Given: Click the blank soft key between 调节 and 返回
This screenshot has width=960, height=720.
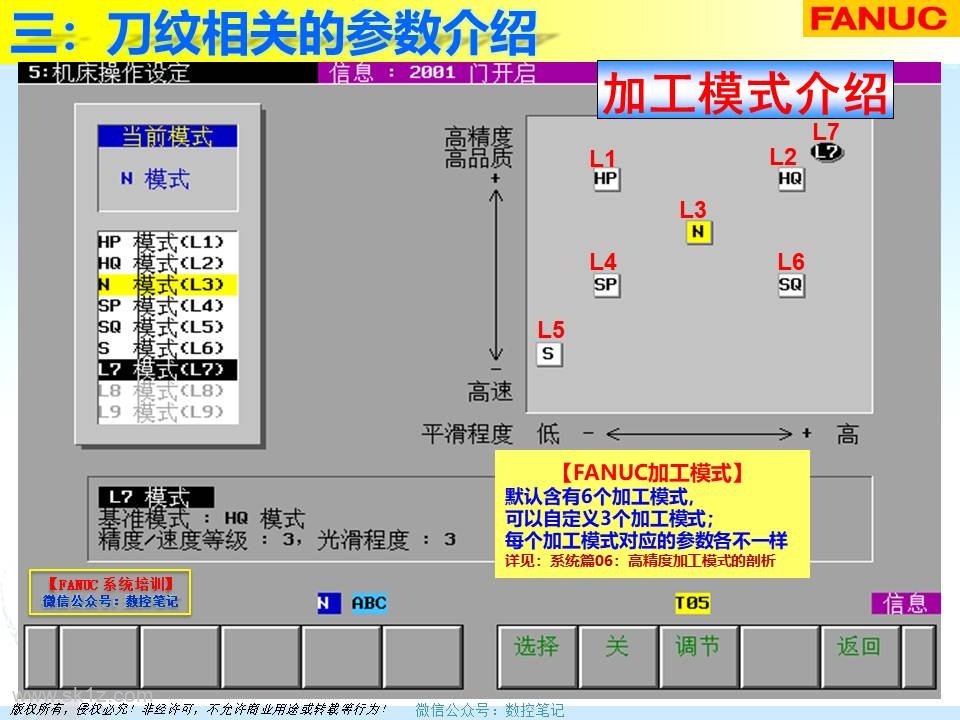Looking at the screenshot, I should (779, 656).
